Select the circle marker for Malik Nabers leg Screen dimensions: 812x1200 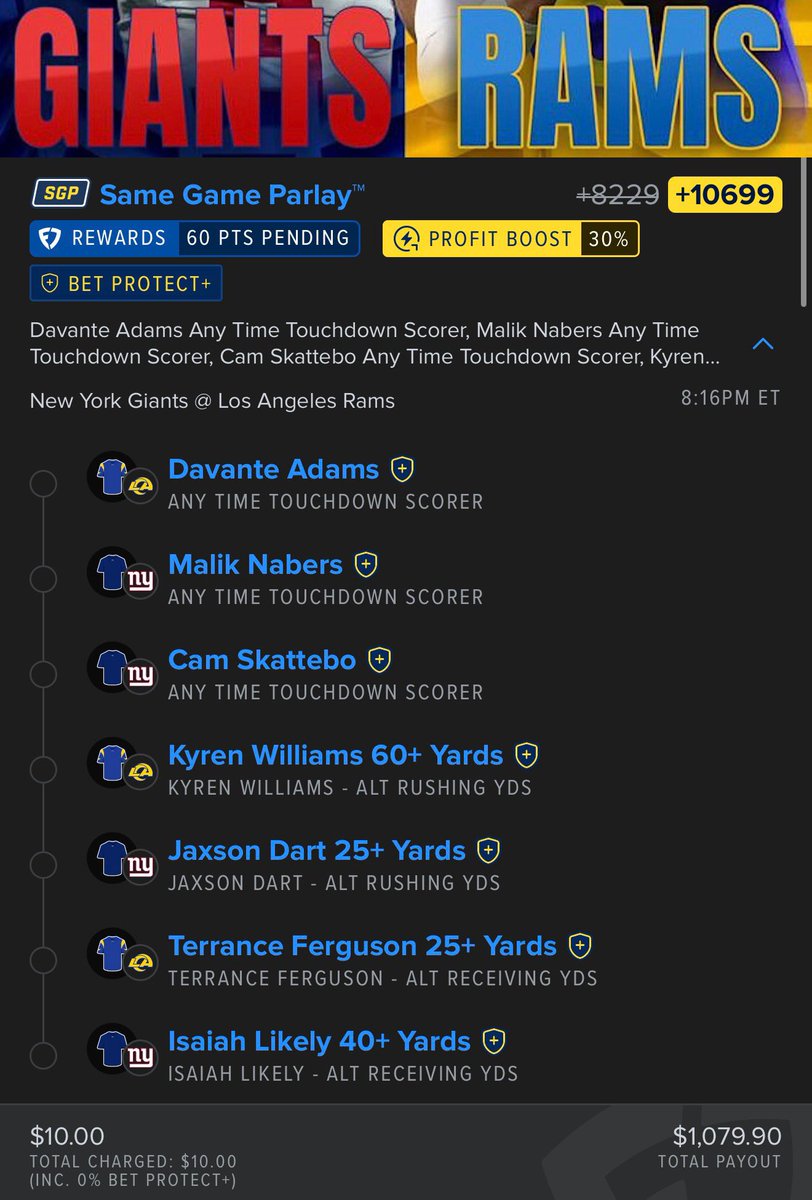43,579
